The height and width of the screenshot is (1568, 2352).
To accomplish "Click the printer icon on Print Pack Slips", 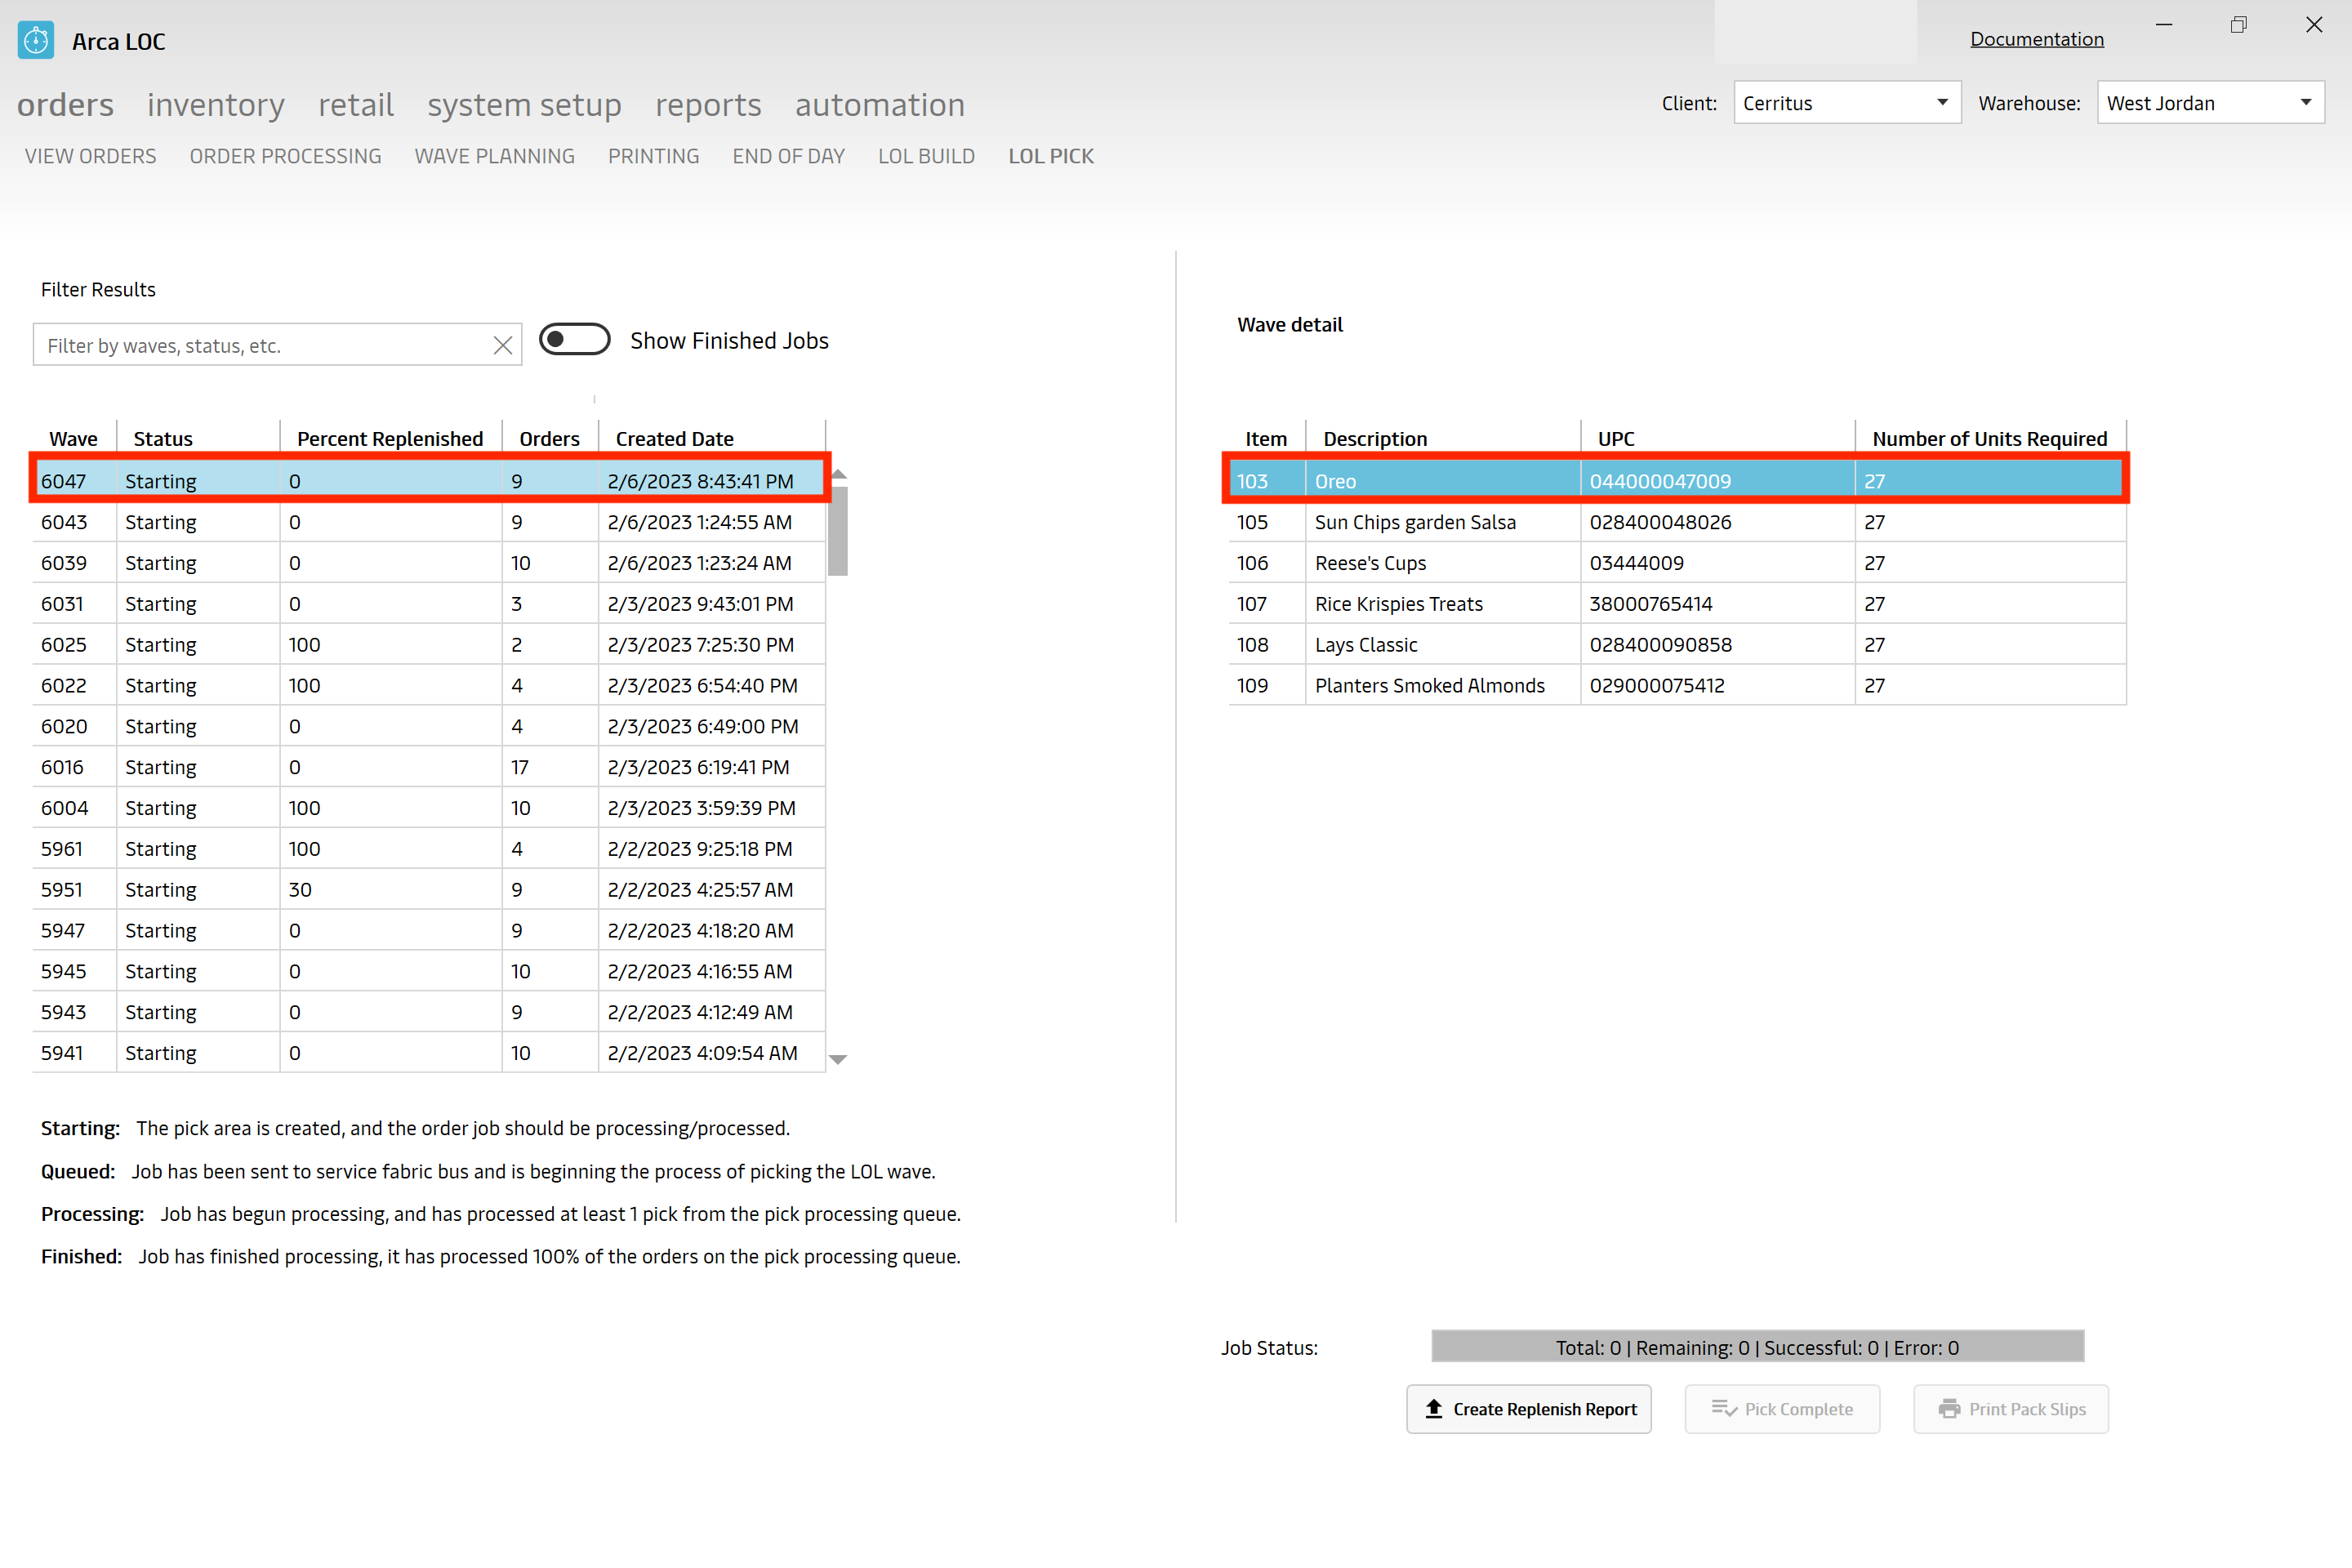I will (x=1950, y=1409).
